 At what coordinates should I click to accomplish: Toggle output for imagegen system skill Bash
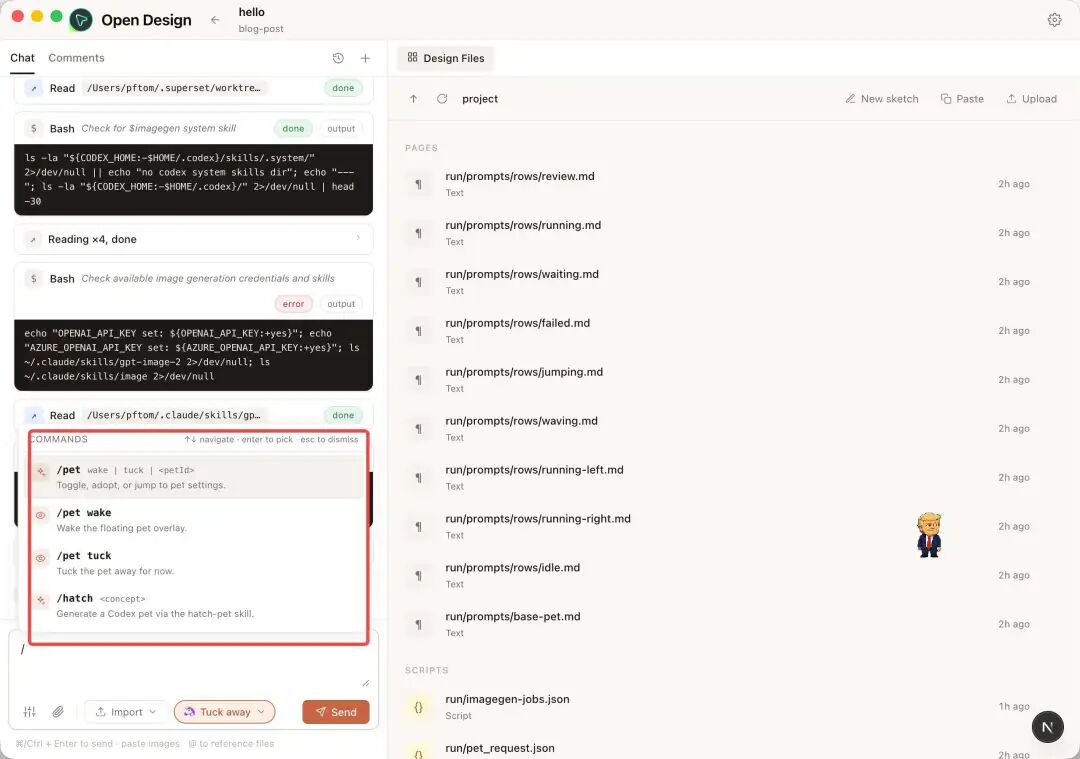click(x=341, y=129)
